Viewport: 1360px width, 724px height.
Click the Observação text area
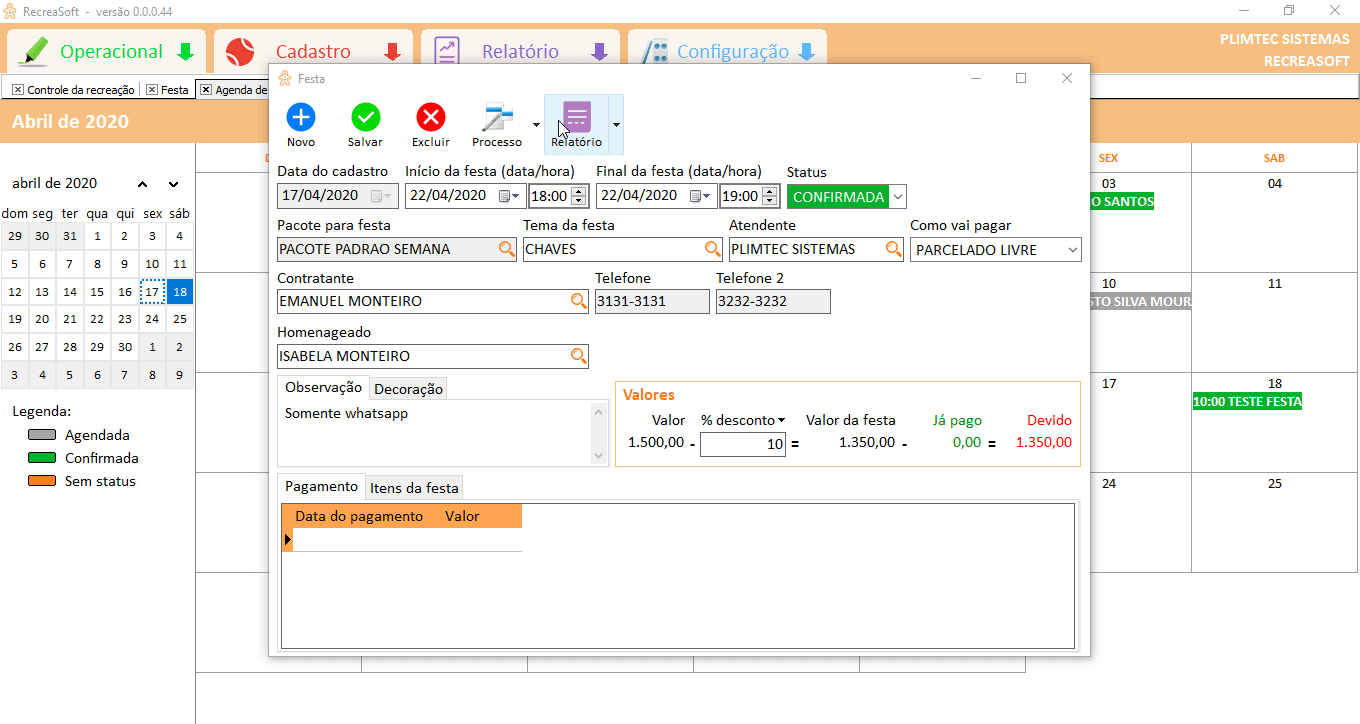coord(435,433)
